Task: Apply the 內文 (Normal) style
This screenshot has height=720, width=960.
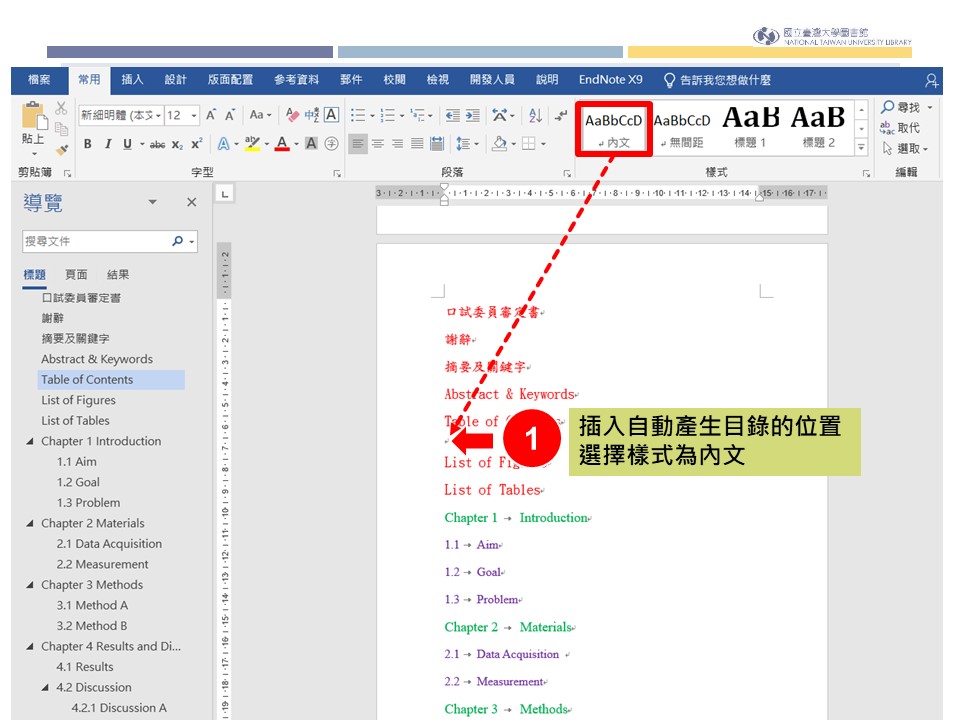Action: [613, 129]
